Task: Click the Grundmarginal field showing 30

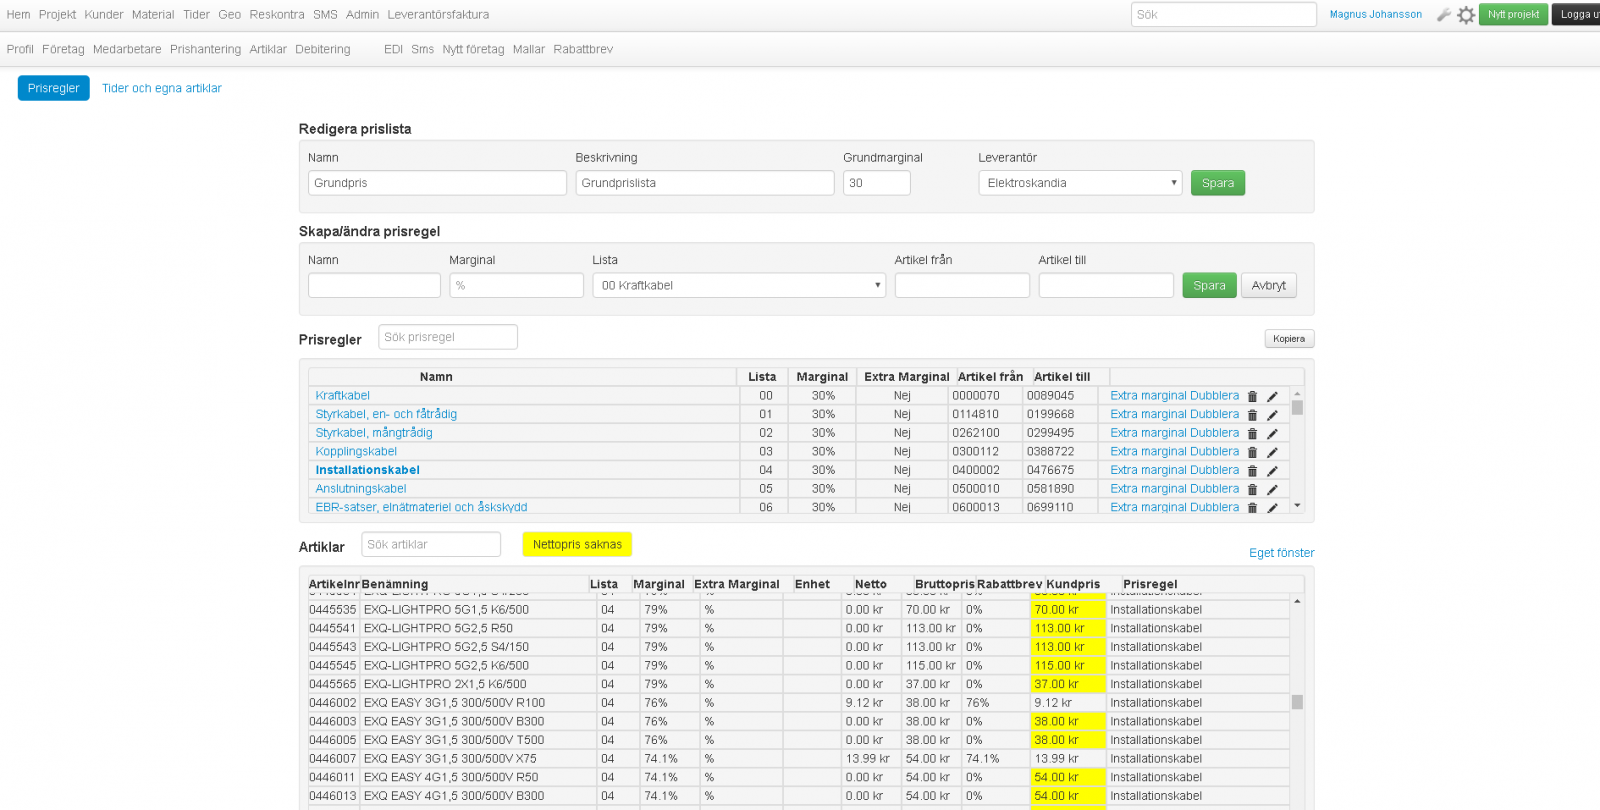Action: coord(877,183)
